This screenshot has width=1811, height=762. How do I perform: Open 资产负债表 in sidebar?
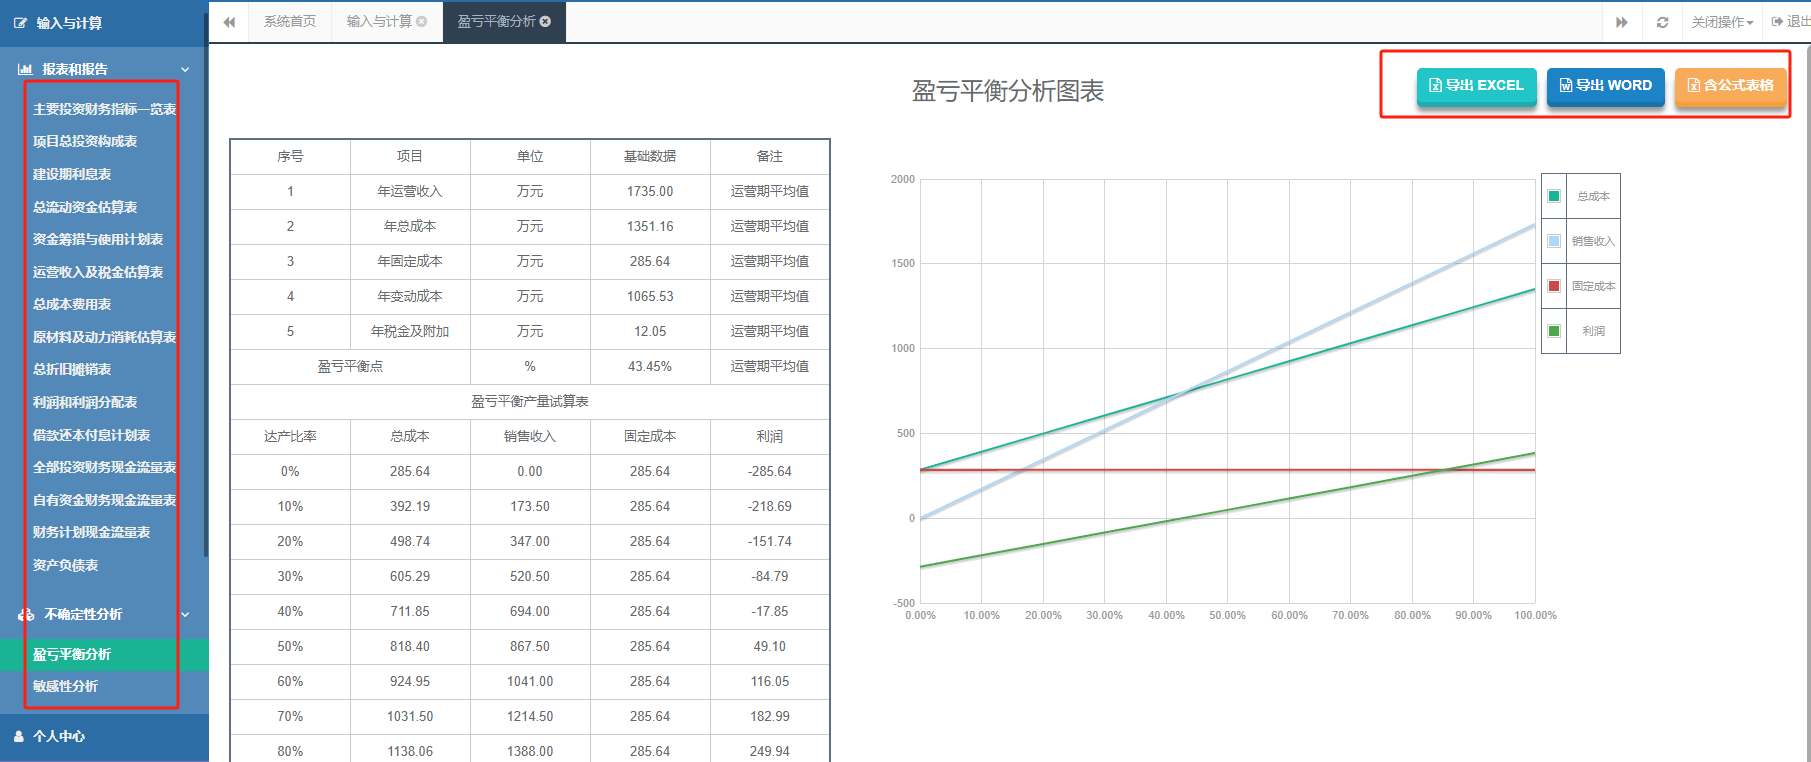click(65, 566)
